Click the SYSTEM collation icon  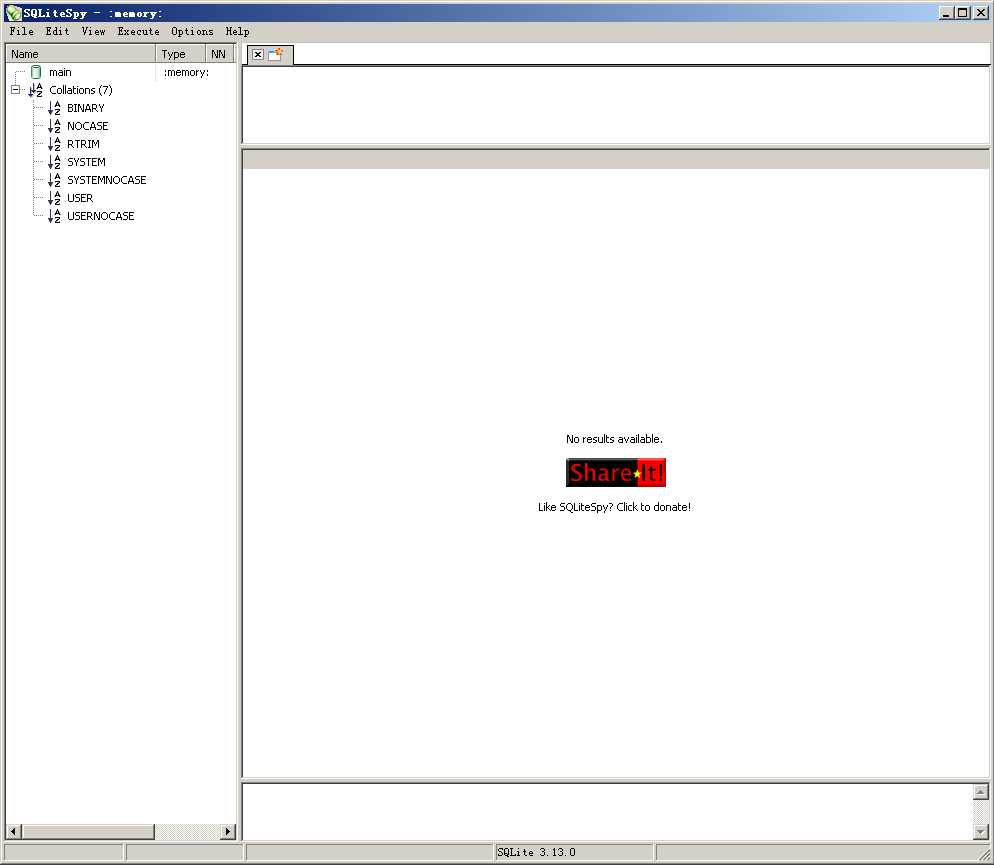click(55, 162)
